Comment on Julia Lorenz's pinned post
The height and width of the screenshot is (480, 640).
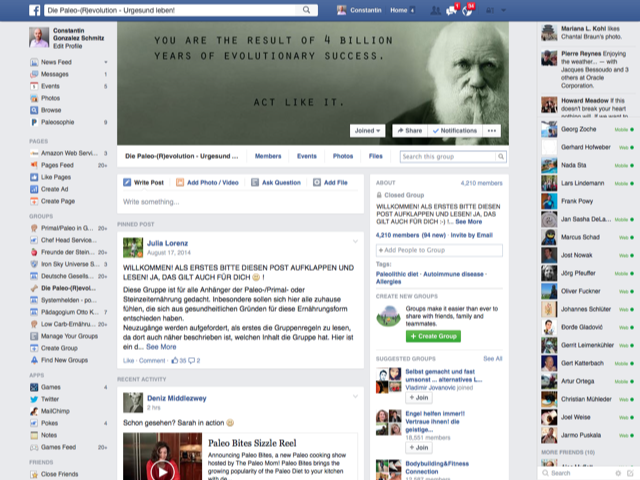(x=152, y=360)
